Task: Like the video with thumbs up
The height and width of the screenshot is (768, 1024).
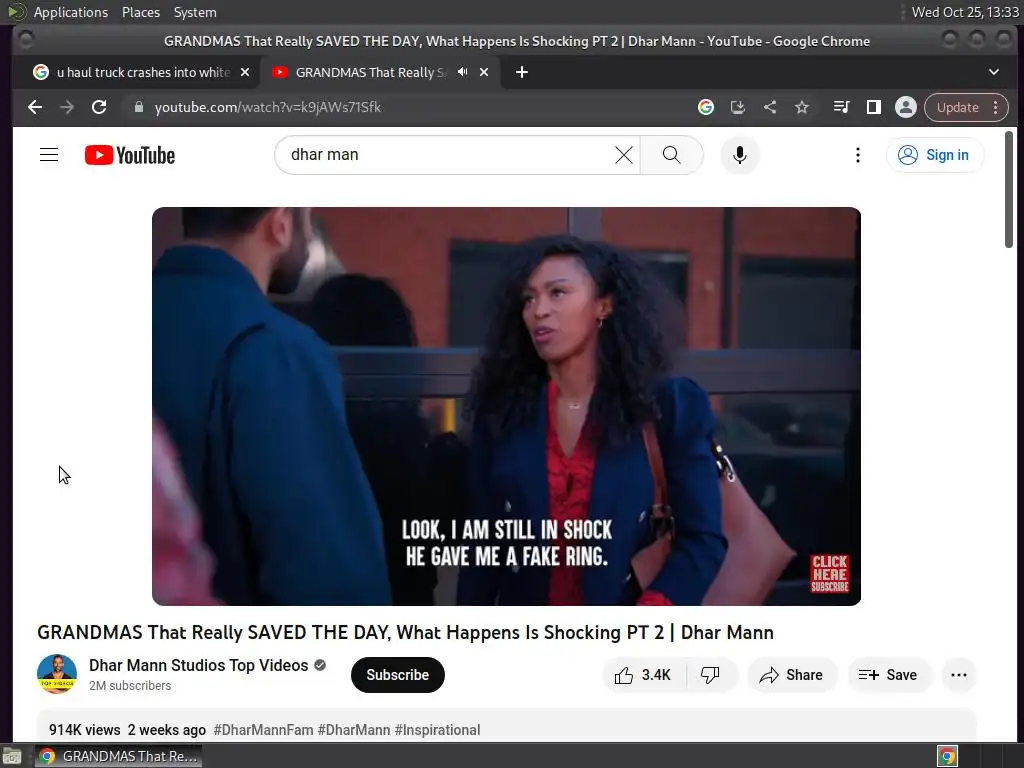Action: [x=643, y=675]
